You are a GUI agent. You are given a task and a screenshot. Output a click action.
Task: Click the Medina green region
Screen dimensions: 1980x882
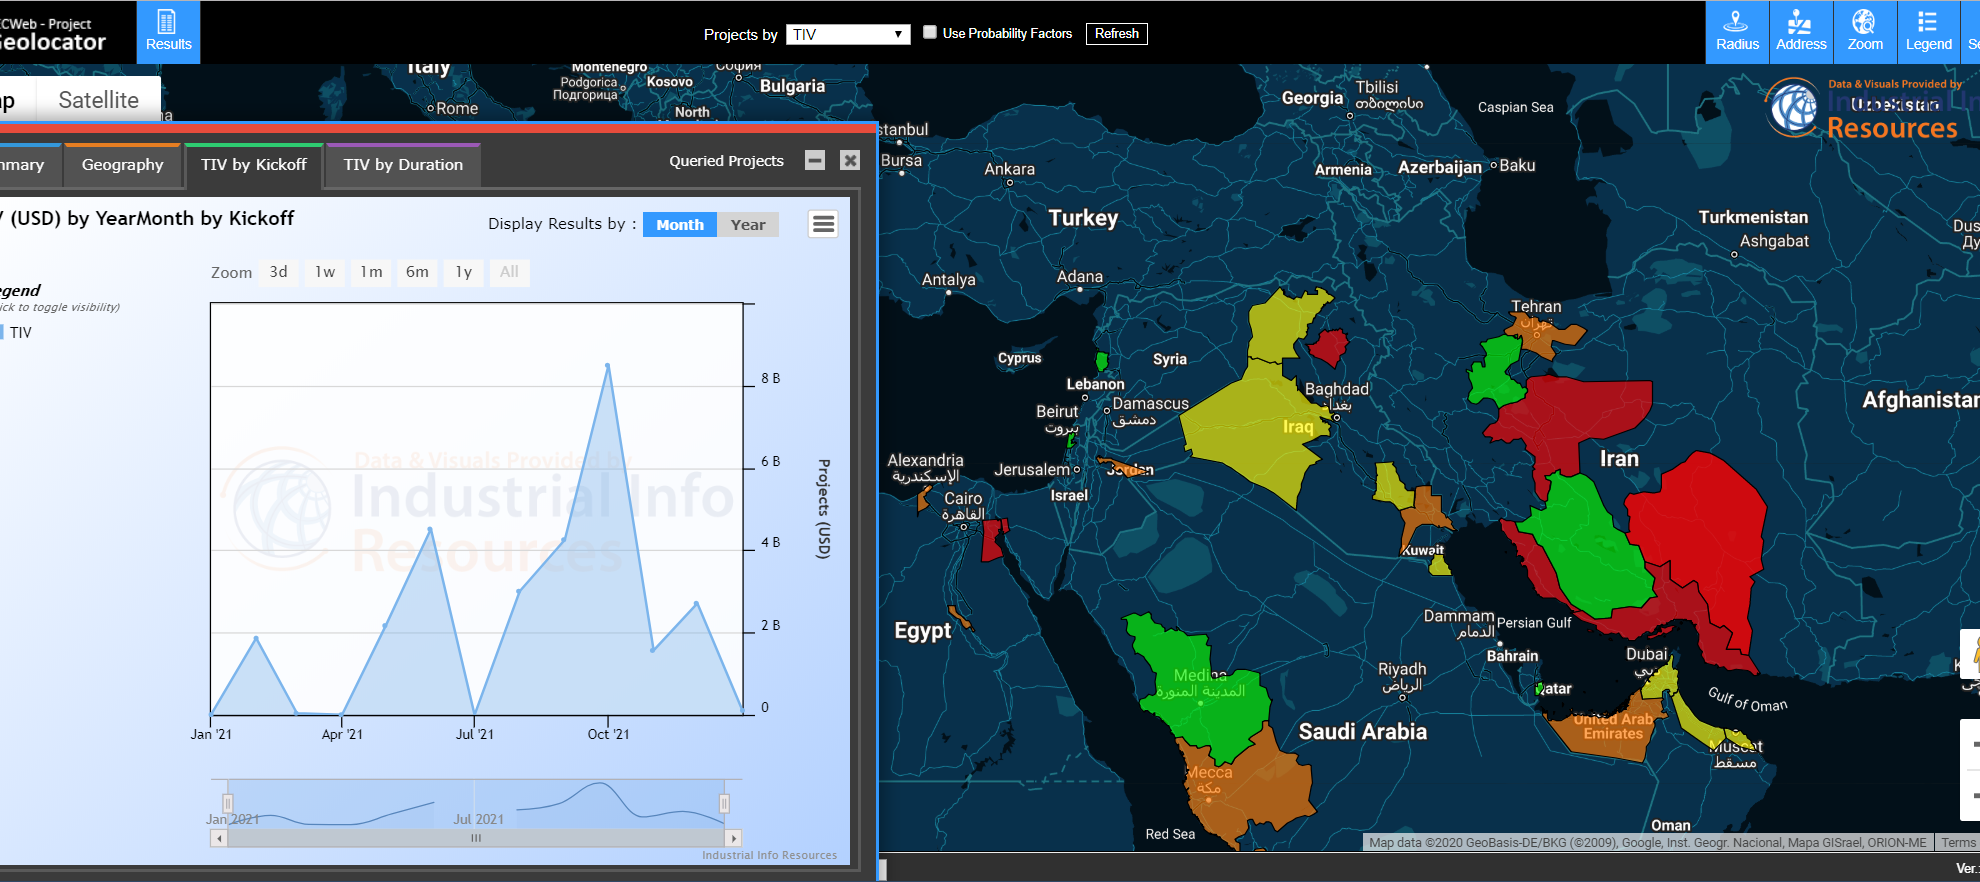[x=1200, y=690]
